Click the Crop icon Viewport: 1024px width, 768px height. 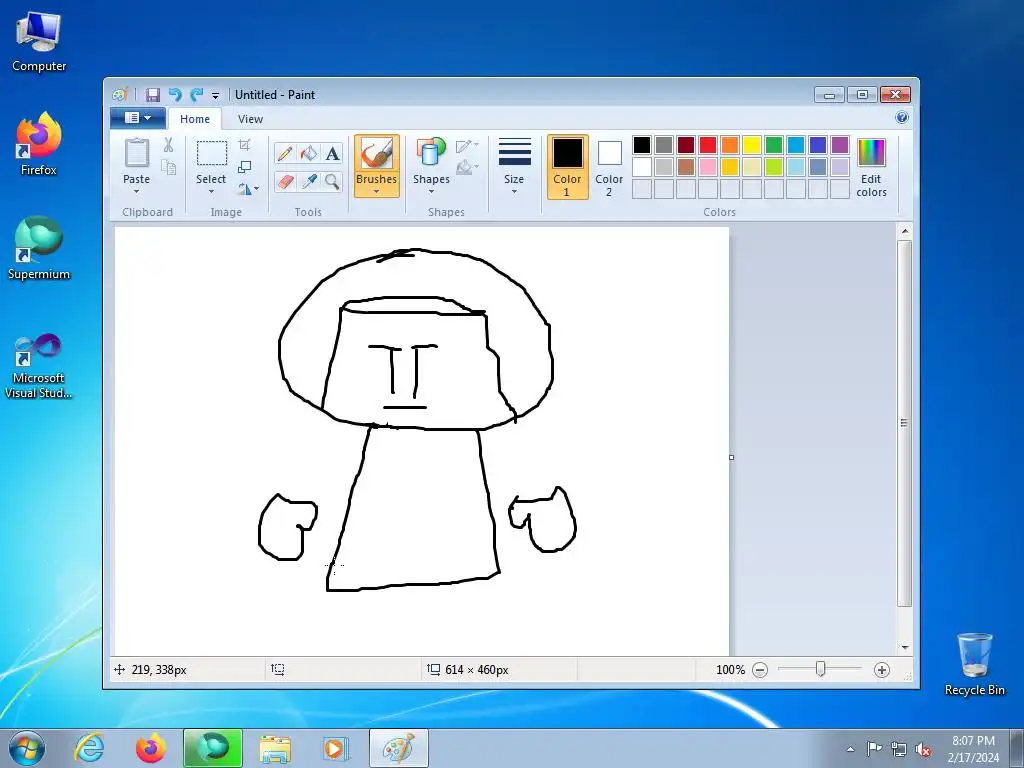coord(244,144)
